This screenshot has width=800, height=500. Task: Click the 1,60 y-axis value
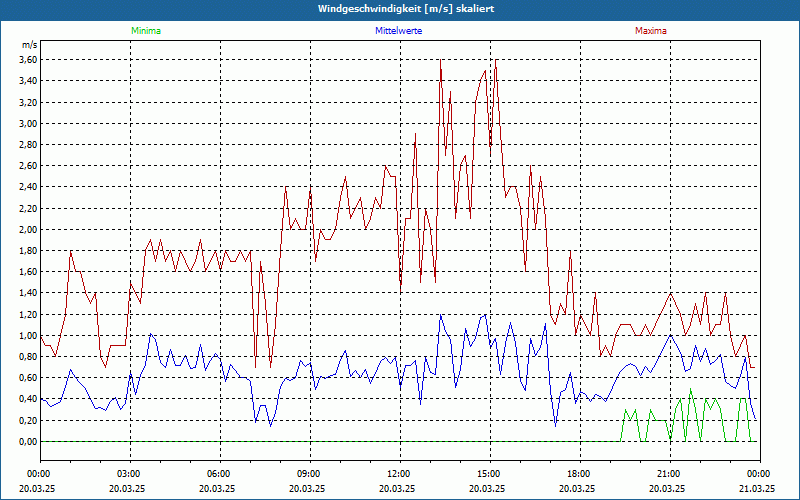[28, 272]
